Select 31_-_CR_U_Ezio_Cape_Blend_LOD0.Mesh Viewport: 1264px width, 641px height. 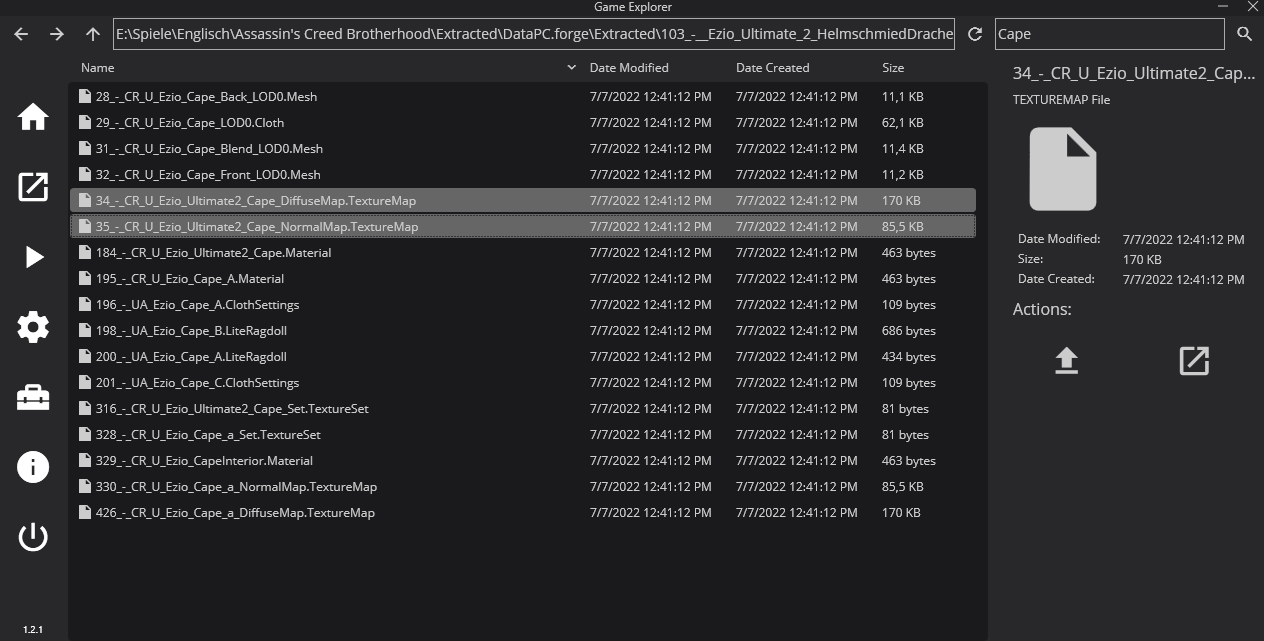[x=523, y=149]
